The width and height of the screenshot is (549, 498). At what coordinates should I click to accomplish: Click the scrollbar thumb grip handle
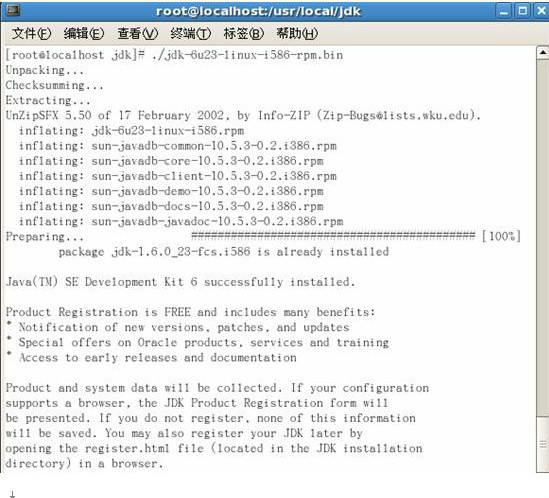[x=542, y=444]
